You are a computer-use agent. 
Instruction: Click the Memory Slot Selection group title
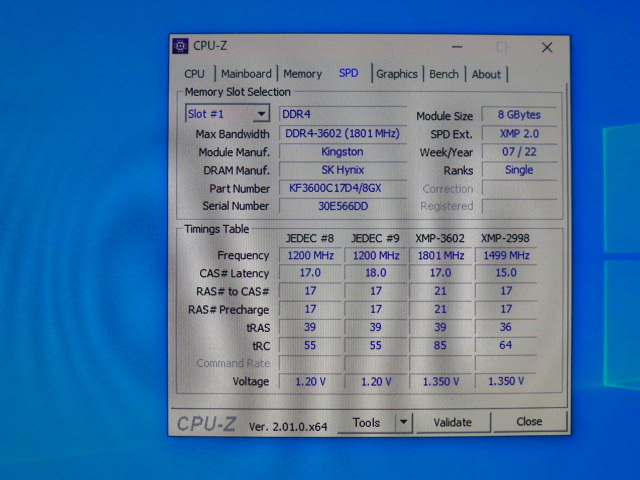point(238,92)
